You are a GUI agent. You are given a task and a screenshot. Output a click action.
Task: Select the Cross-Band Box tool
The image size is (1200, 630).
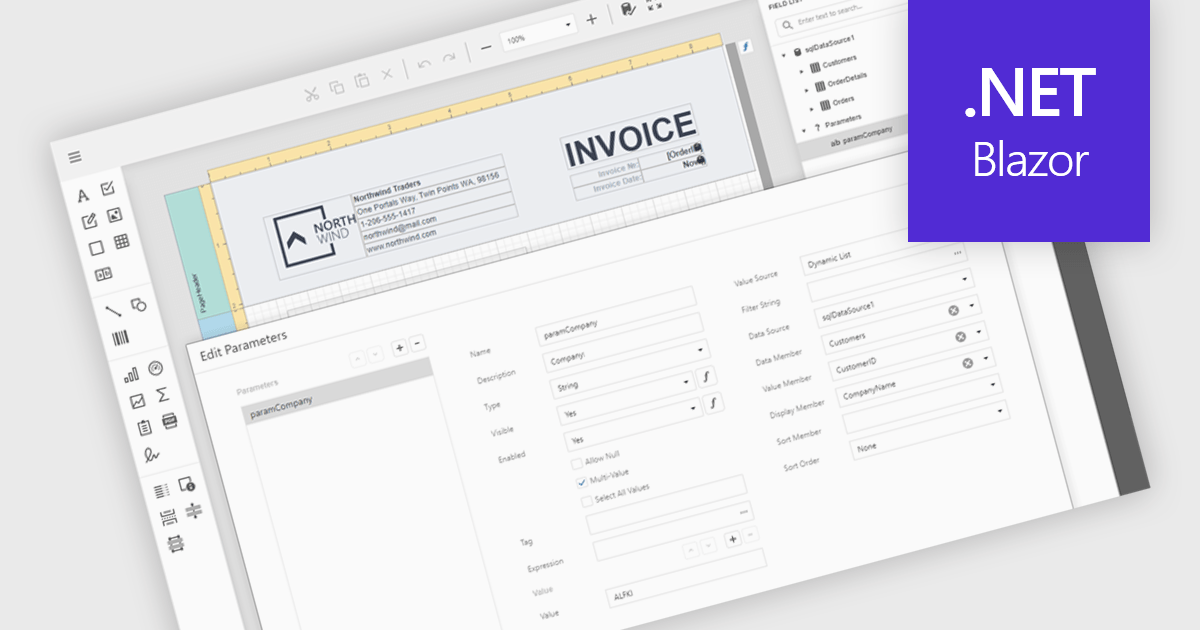click(175, 543)
